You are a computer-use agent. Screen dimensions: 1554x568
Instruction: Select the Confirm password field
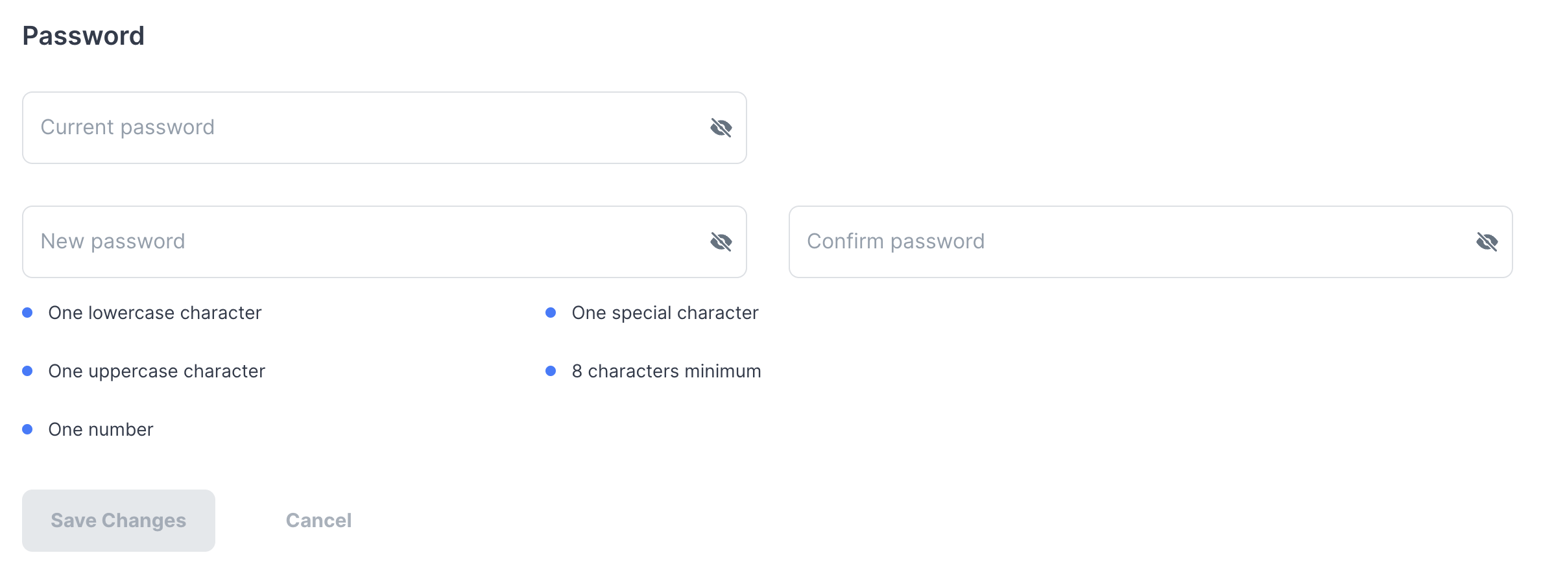click(1130, 242)
